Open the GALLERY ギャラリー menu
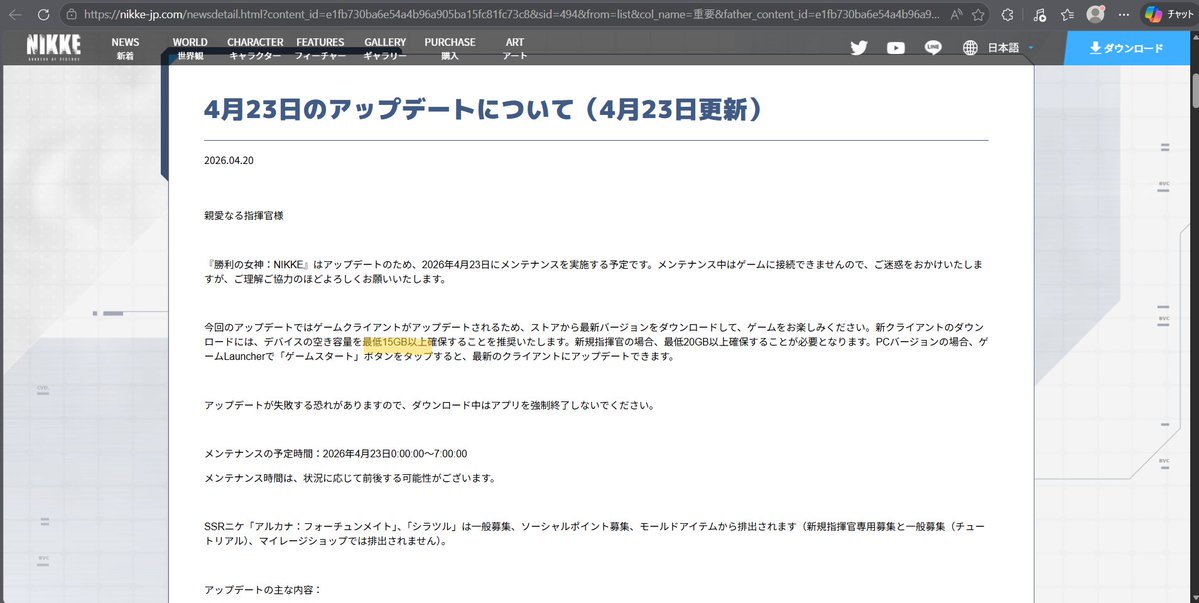This screenshot has height=603, width=1199. [x=385, y=48]
